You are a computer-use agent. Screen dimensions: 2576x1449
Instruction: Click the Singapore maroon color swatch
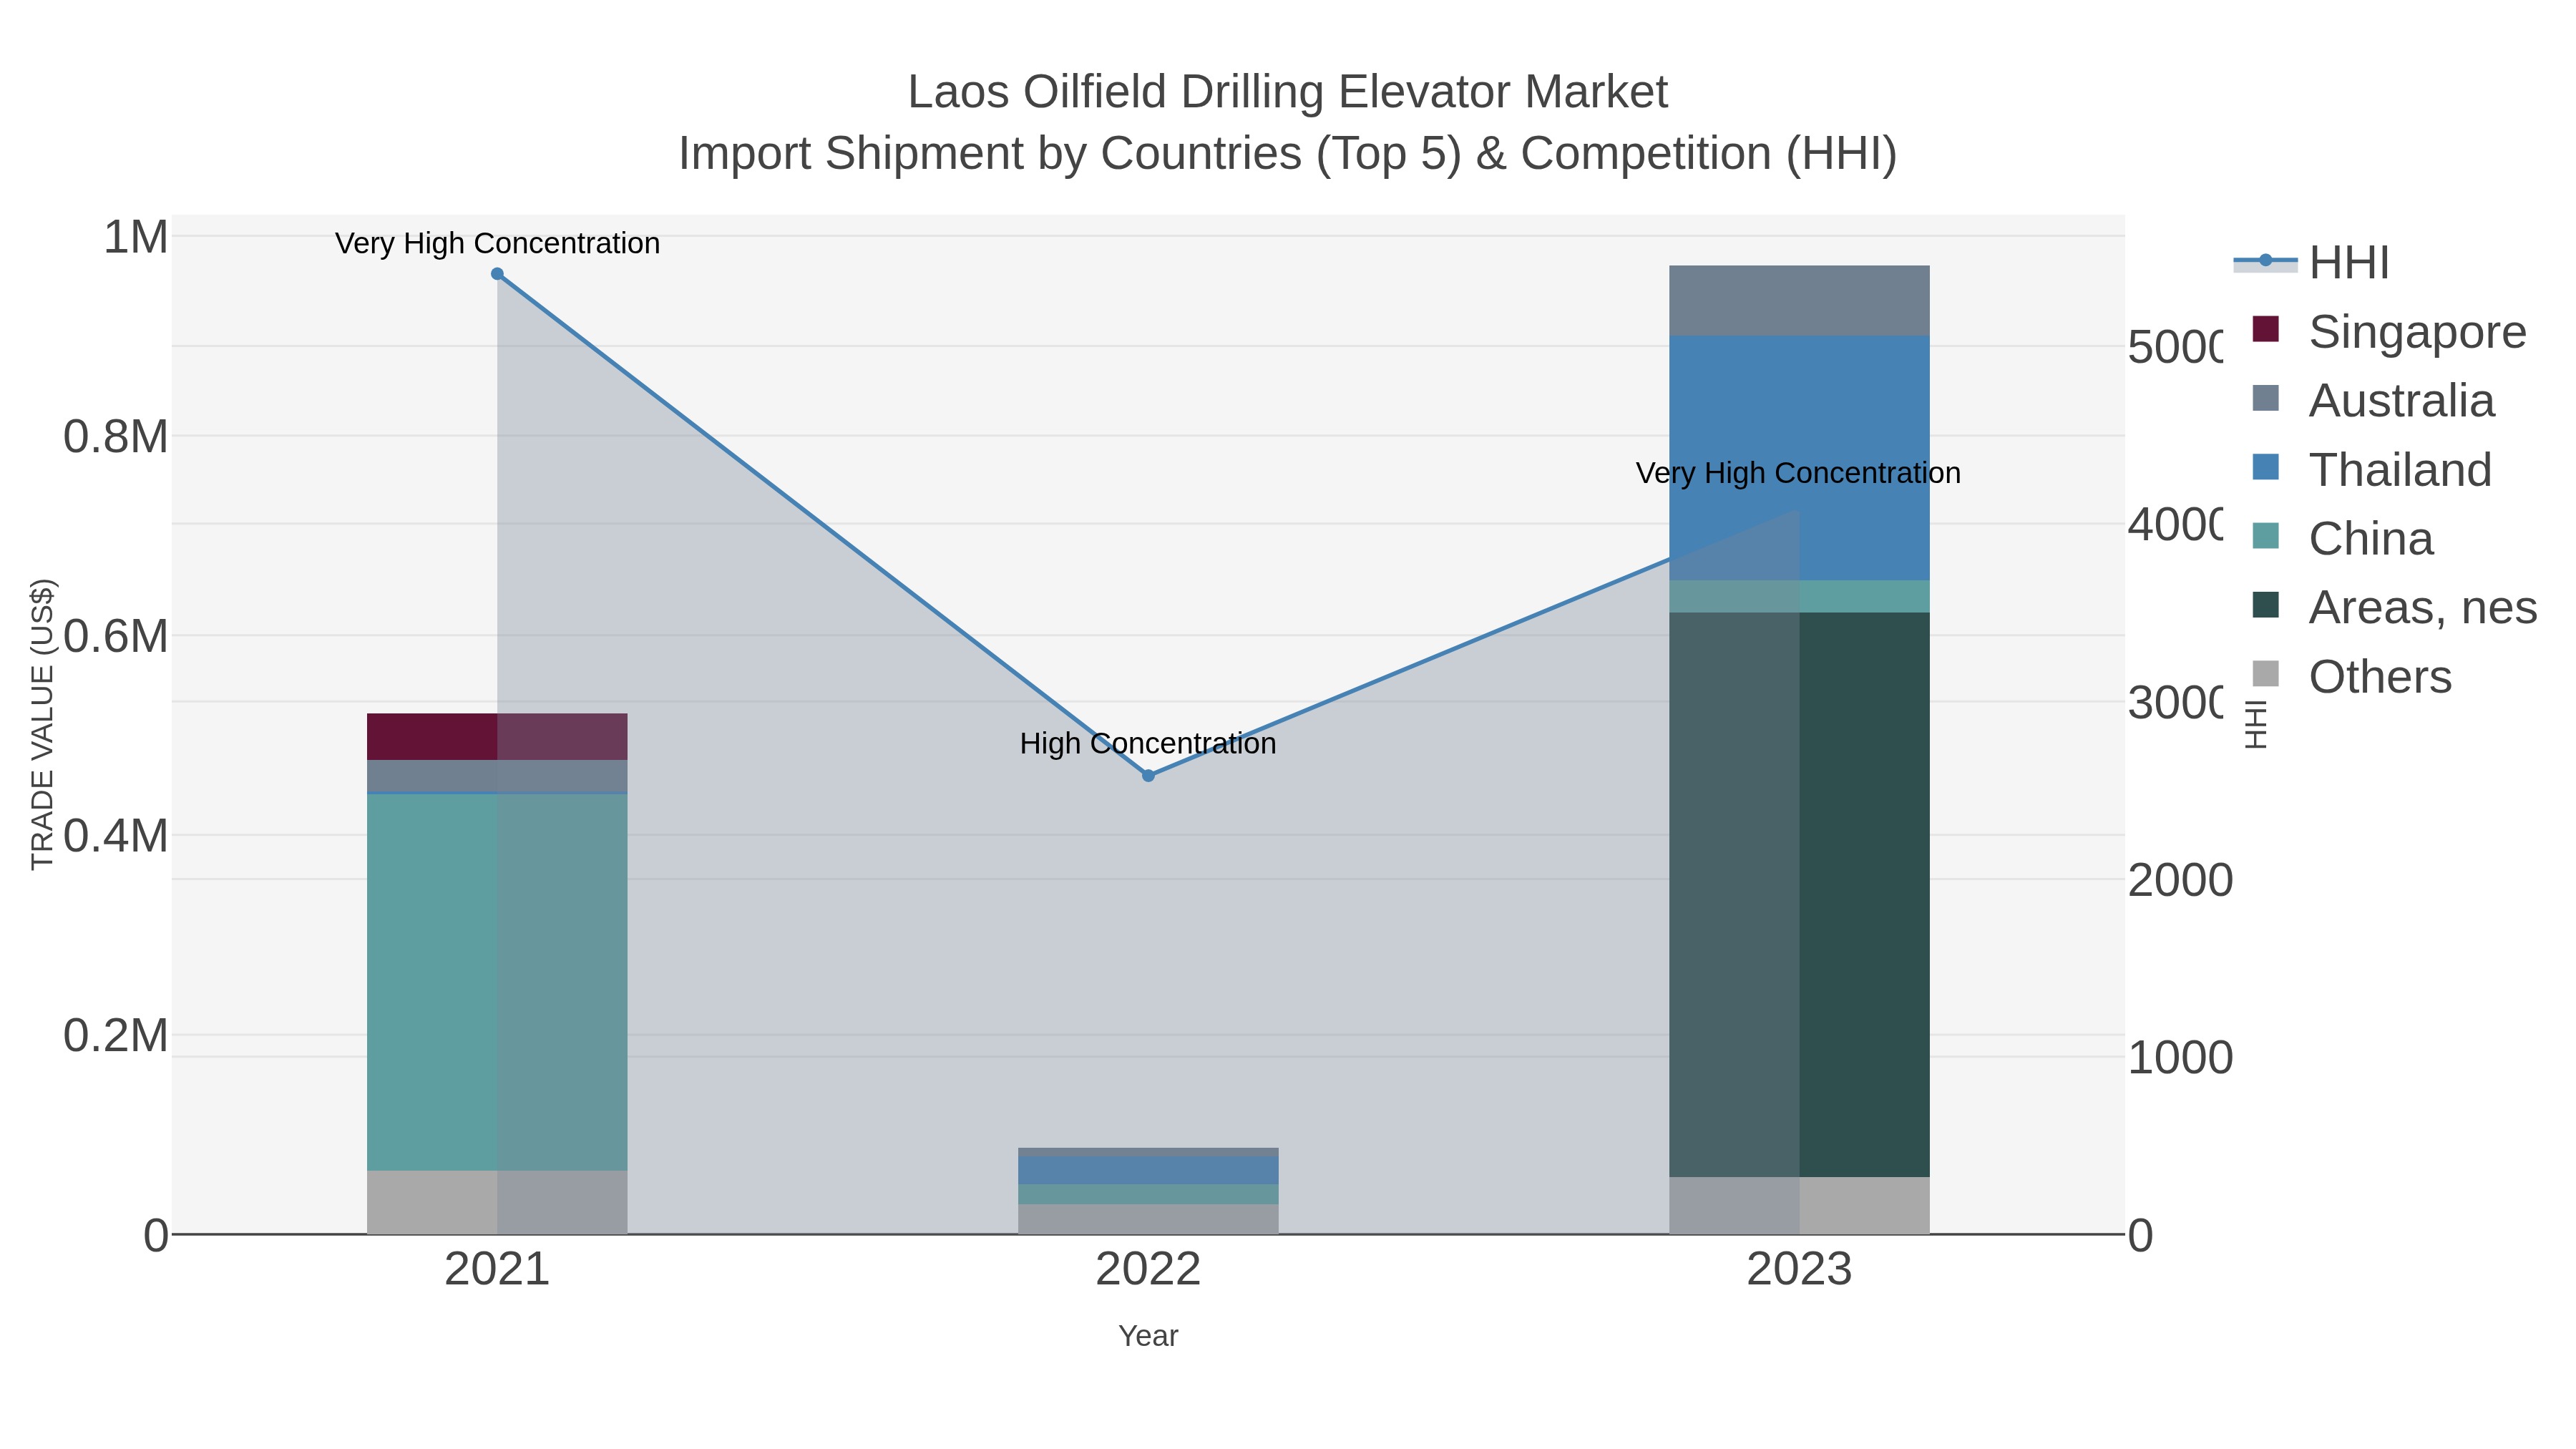coord(2265,329)
